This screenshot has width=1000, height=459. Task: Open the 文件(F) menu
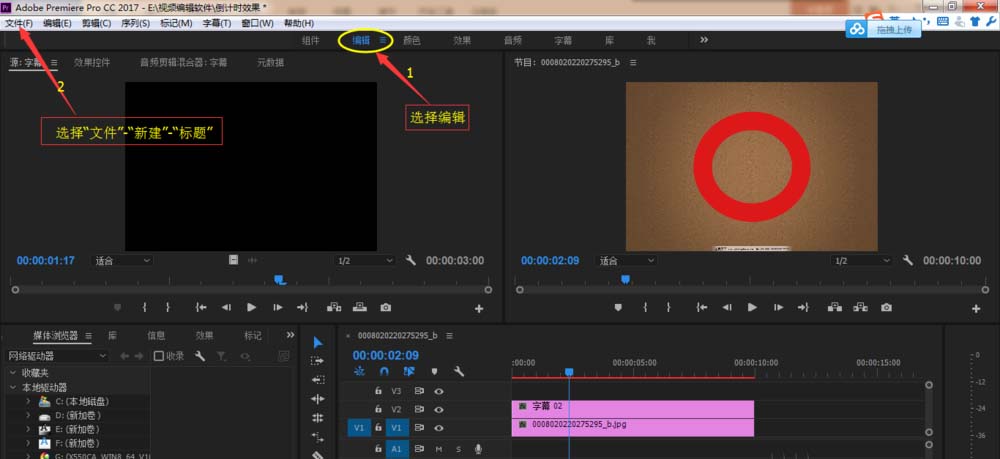click(19, 23)
